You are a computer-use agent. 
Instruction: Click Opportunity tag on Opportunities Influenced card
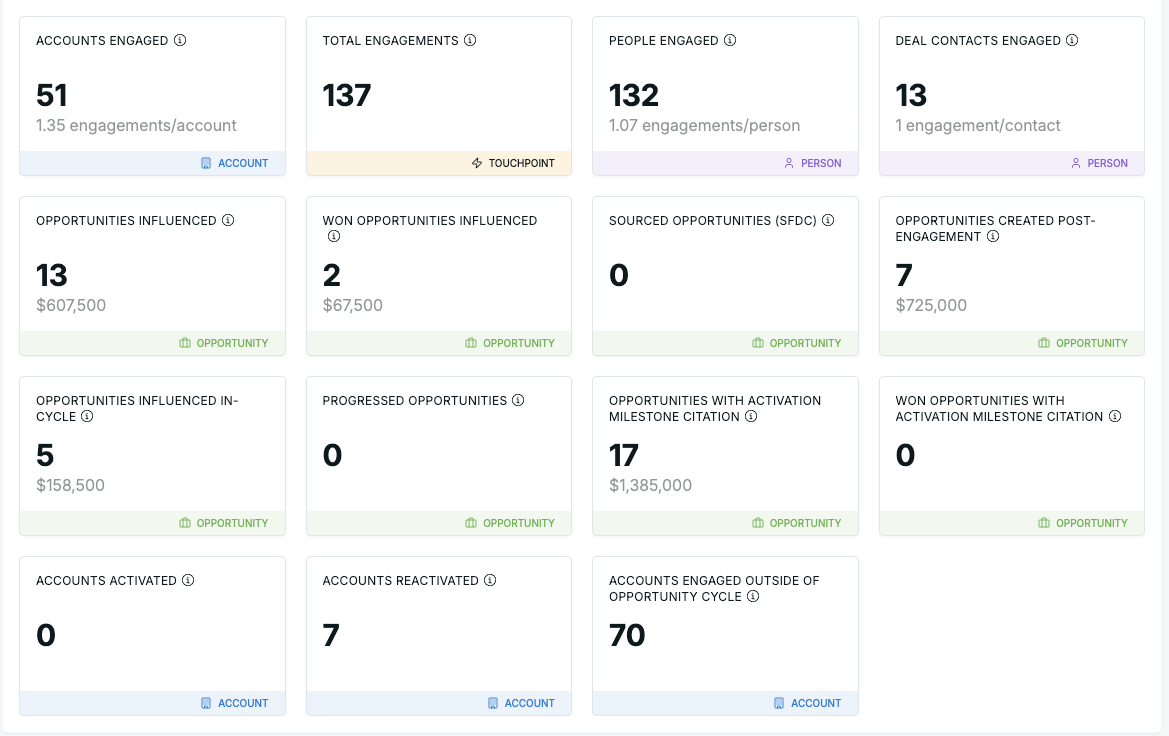(224, 343)
